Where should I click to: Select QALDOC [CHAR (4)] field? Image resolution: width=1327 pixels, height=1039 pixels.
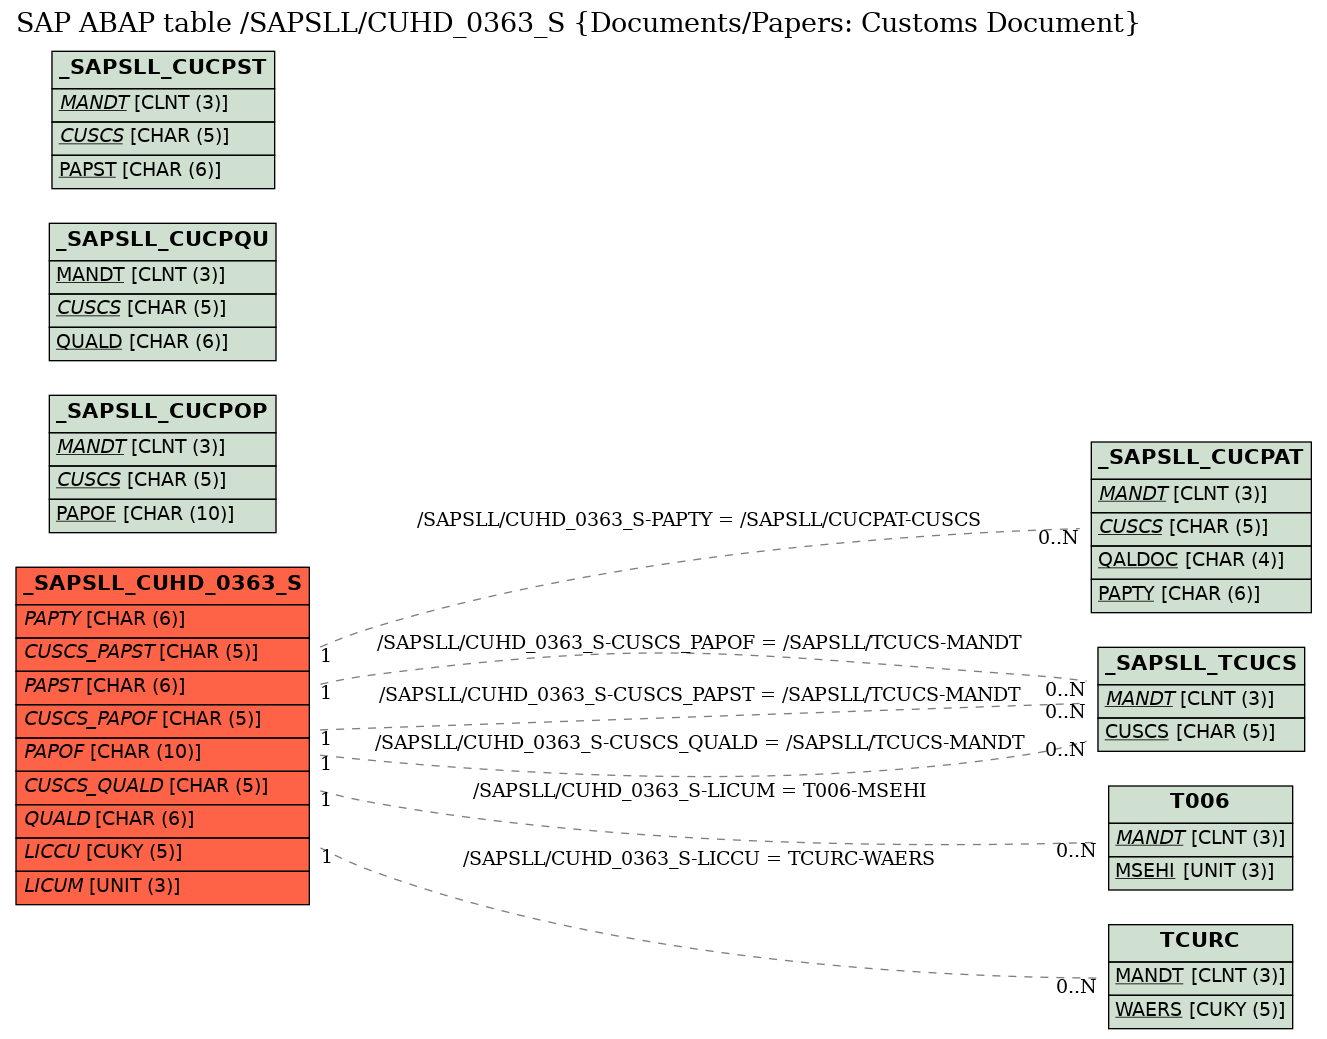tap(1200, 561)
